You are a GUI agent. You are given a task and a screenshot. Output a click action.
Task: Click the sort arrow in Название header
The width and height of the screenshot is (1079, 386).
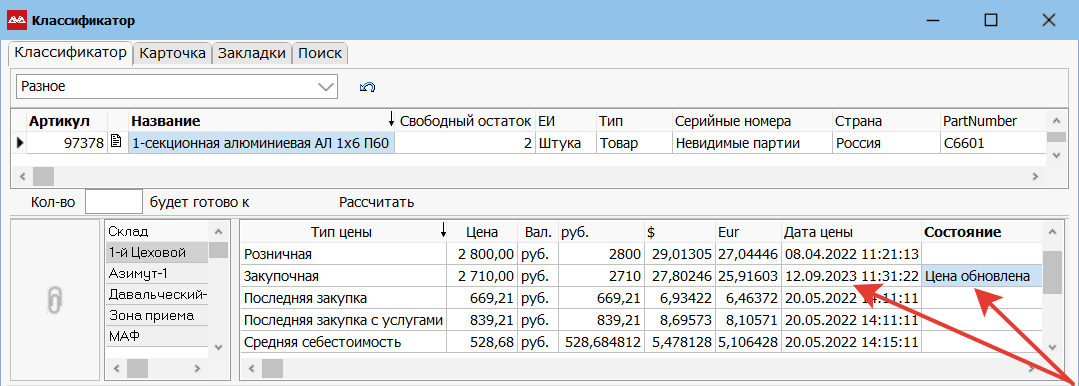click(x=391, y=121)
